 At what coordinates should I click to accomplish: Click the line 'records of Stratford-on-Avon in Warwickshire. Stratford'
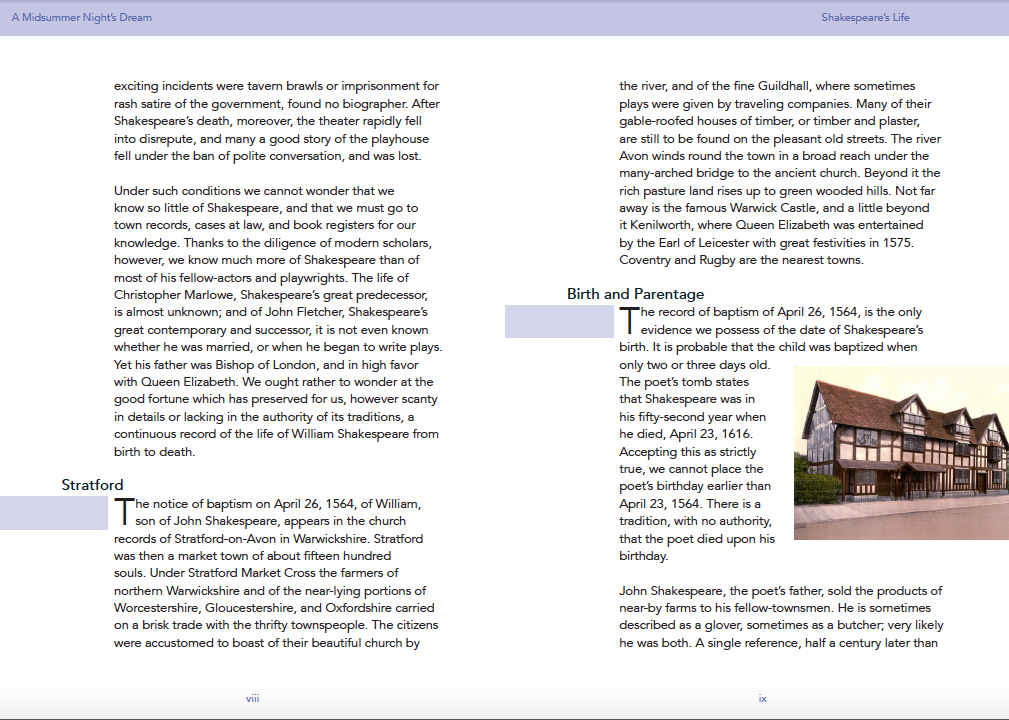point(268,539)
